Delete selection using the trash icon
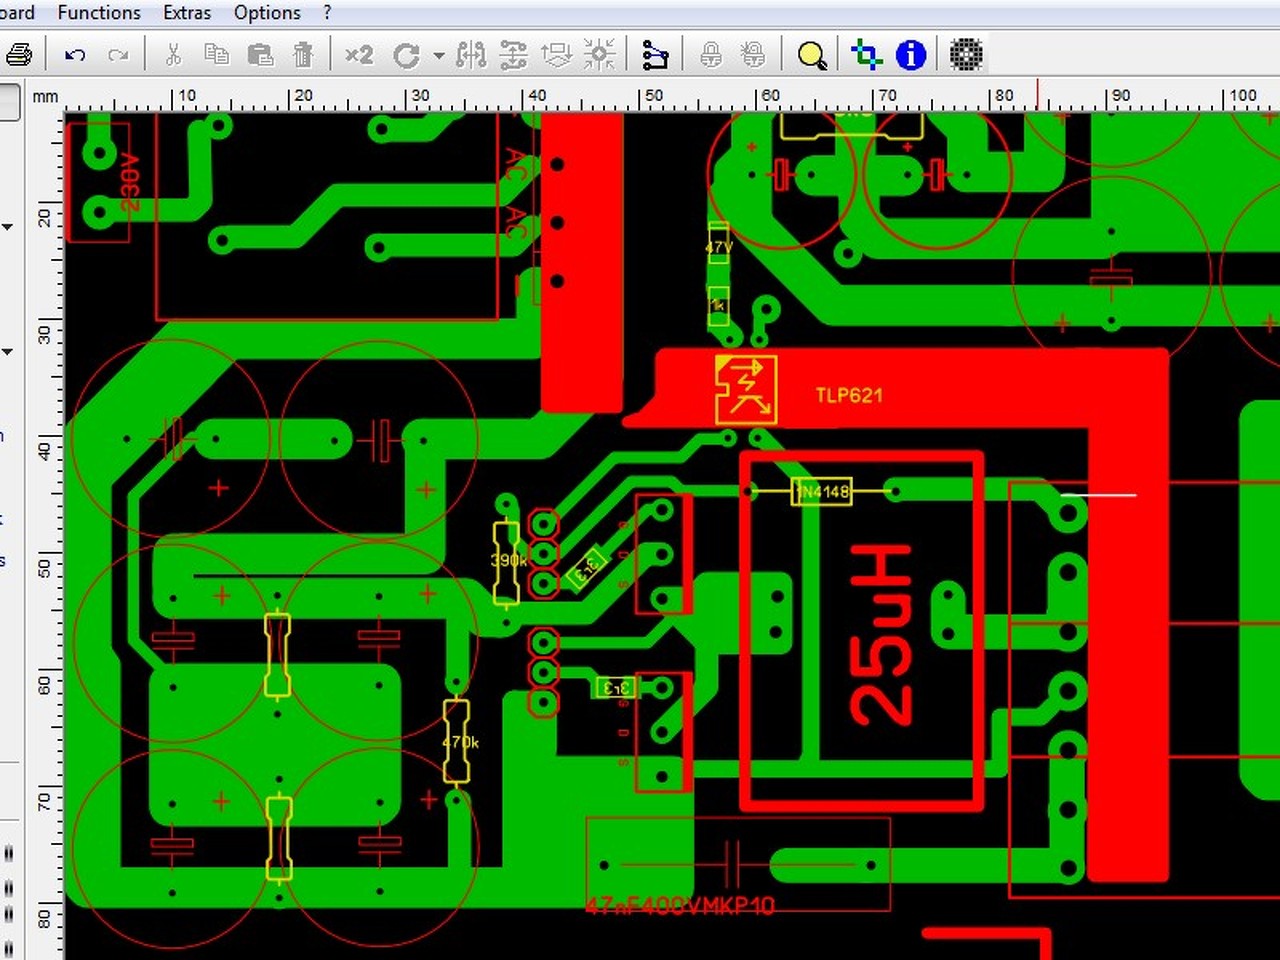The height and width of the screenshot is (960, 1280). (x=303, y=54)
